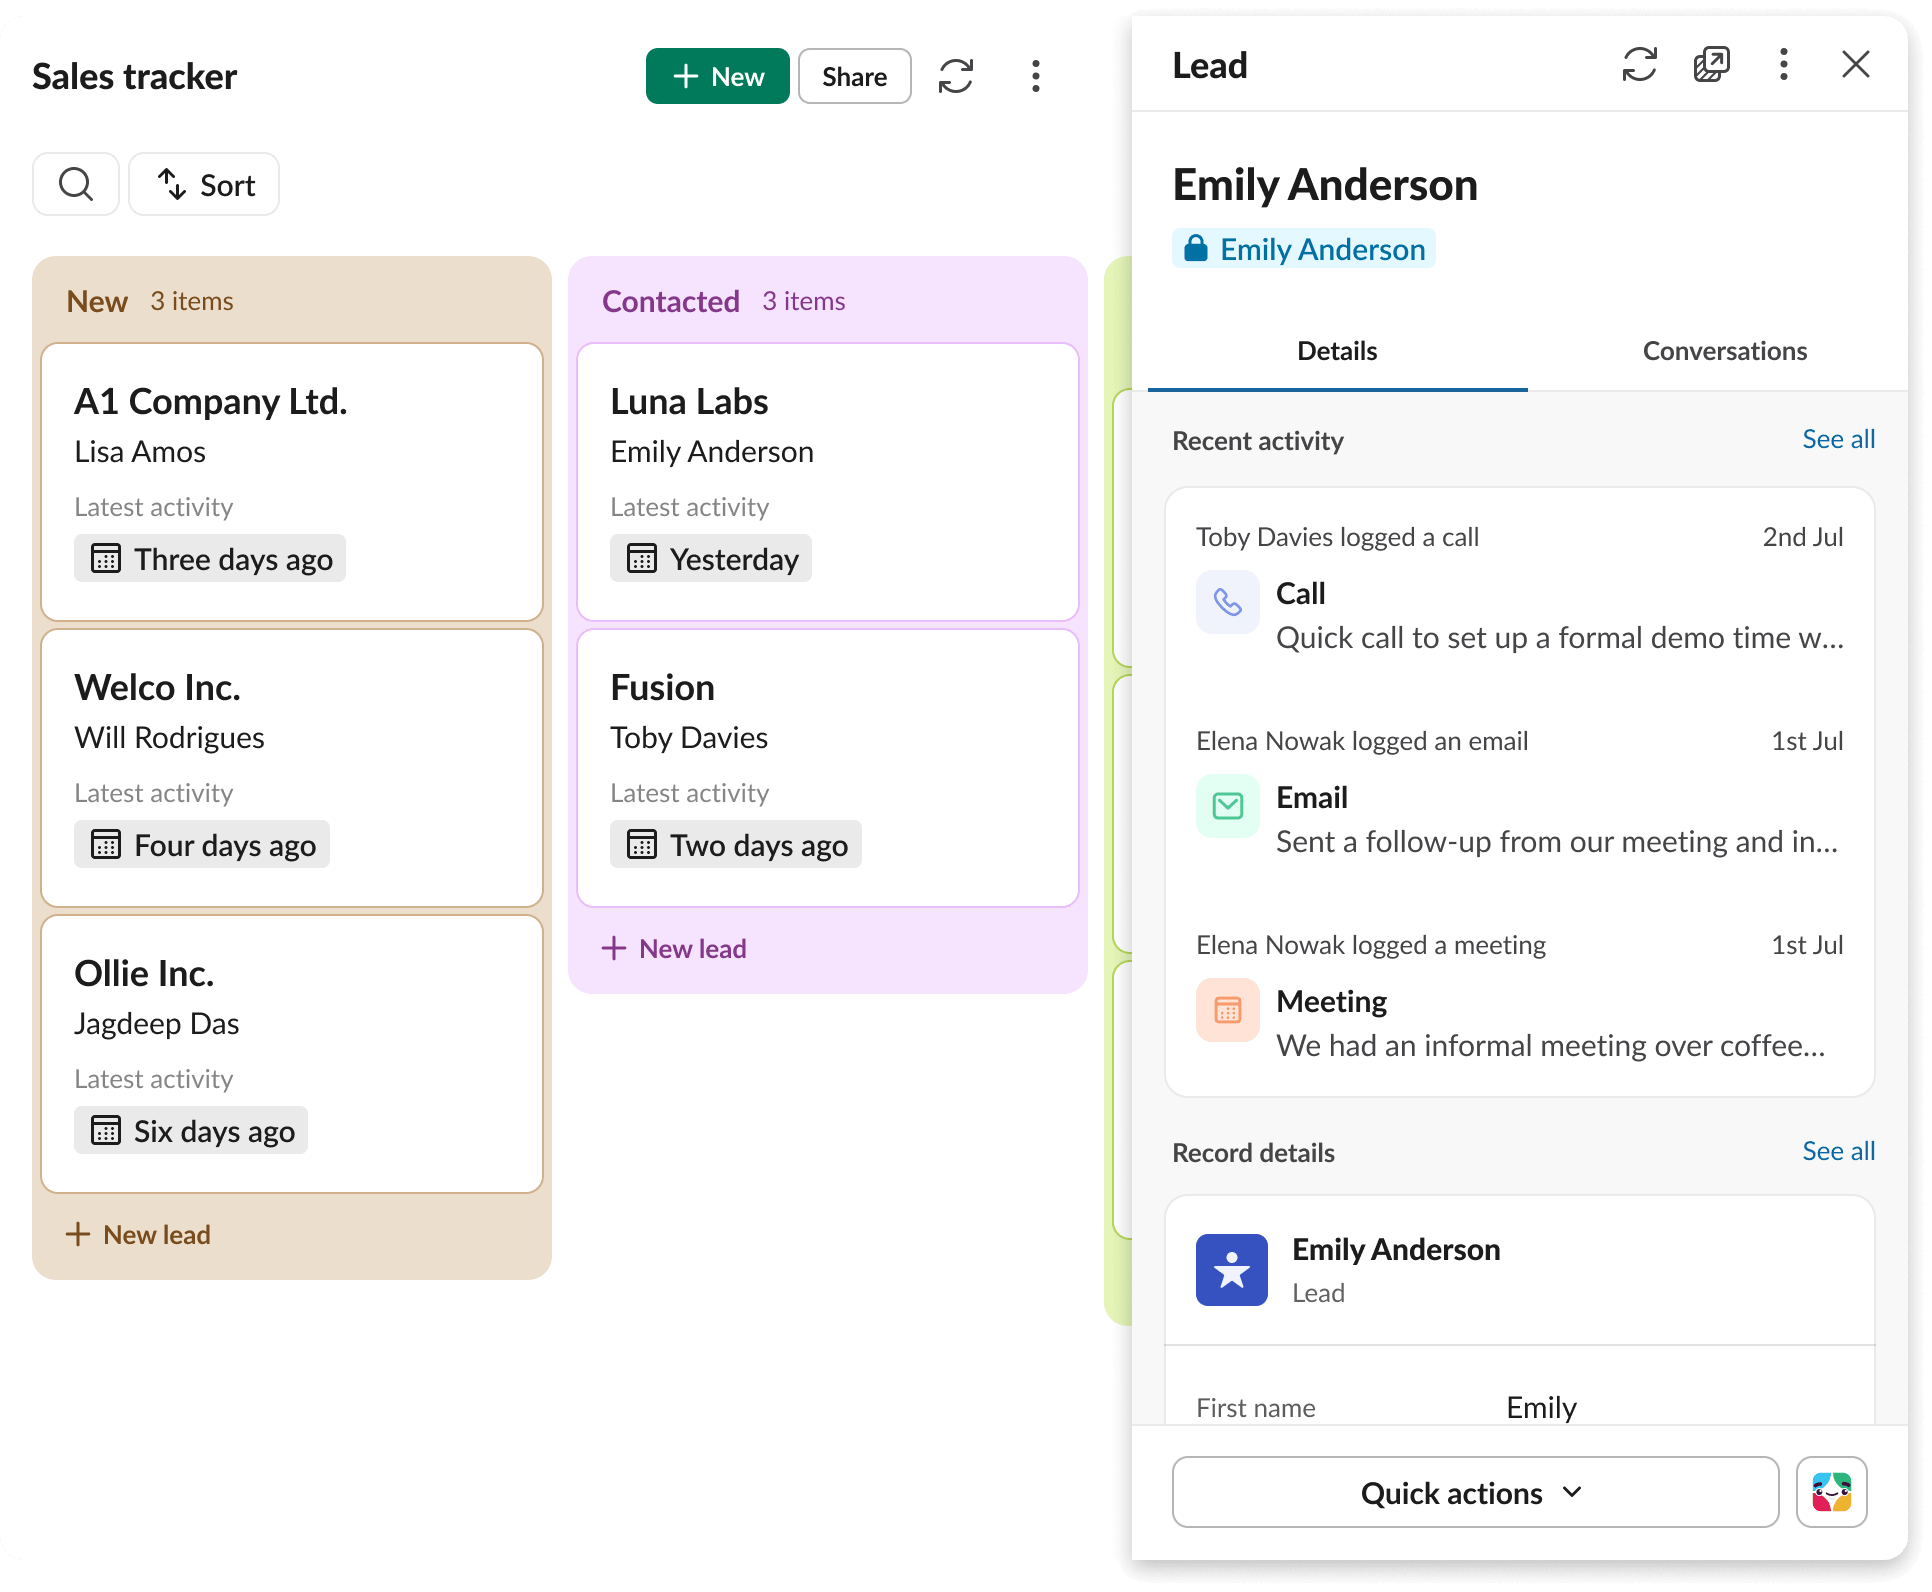Open the Toby Davies logged call entry
The height and width of the screenshot is (1592, 1932).
tap(1520, 590)
